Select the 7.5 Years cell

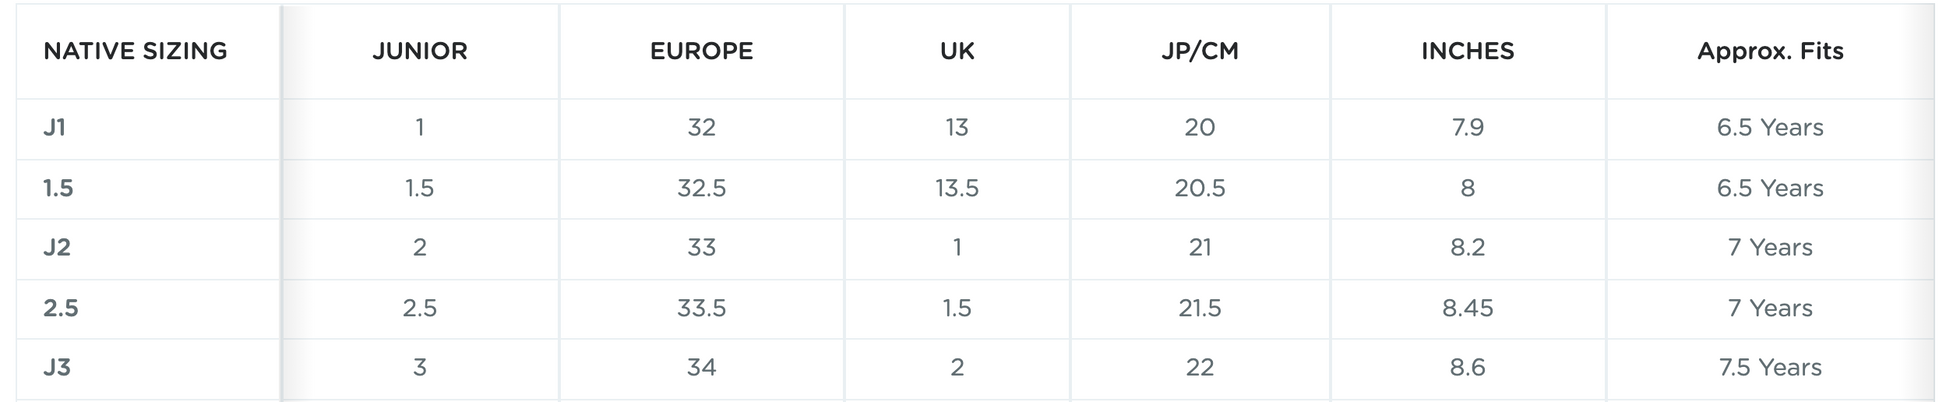click(1770, 368)
